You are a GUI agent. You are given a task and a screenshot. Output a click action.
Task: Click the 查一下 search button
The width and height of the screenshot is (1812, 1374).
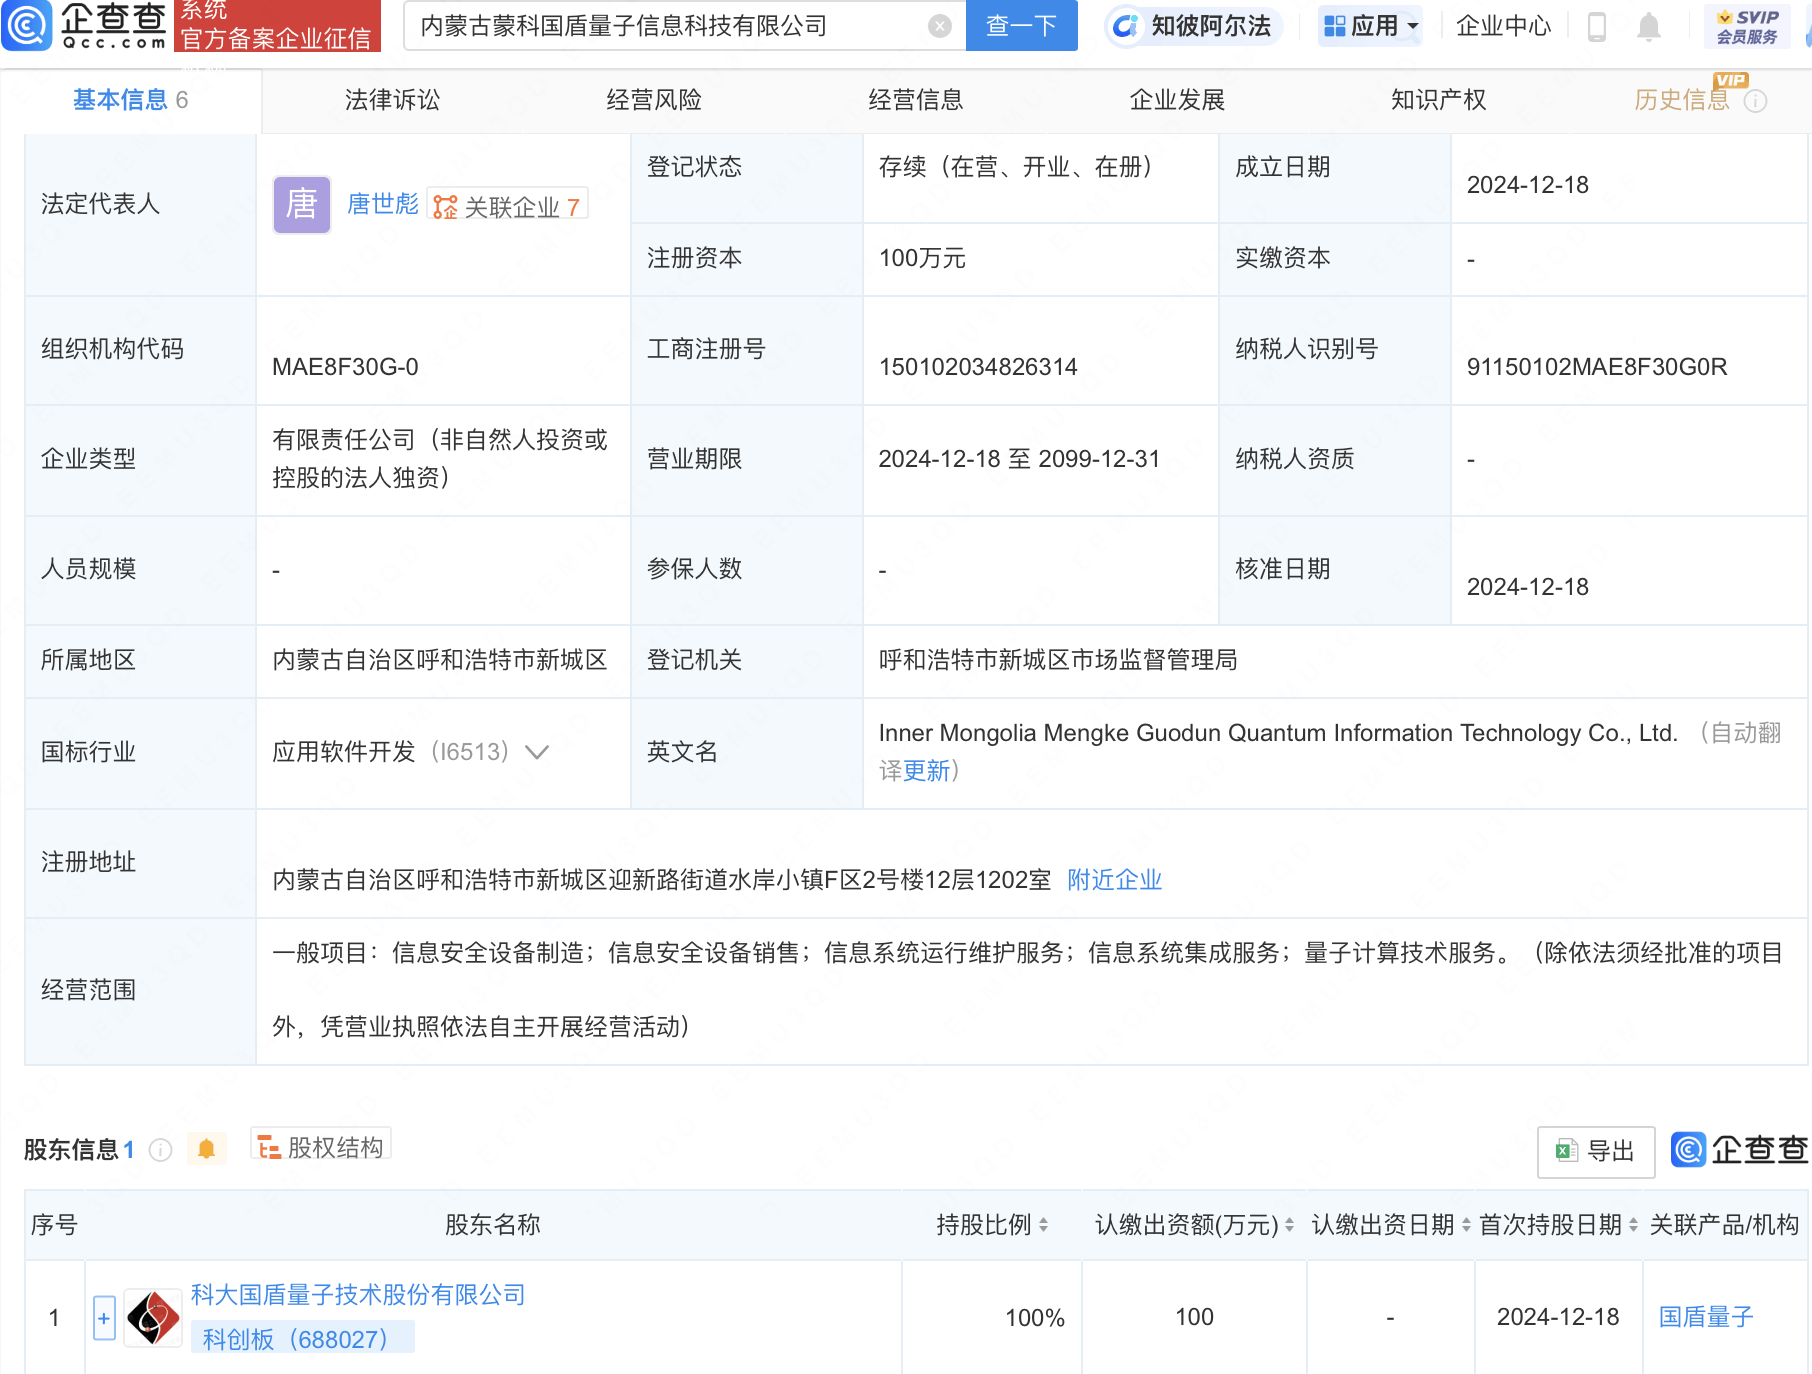point(1021,25)
